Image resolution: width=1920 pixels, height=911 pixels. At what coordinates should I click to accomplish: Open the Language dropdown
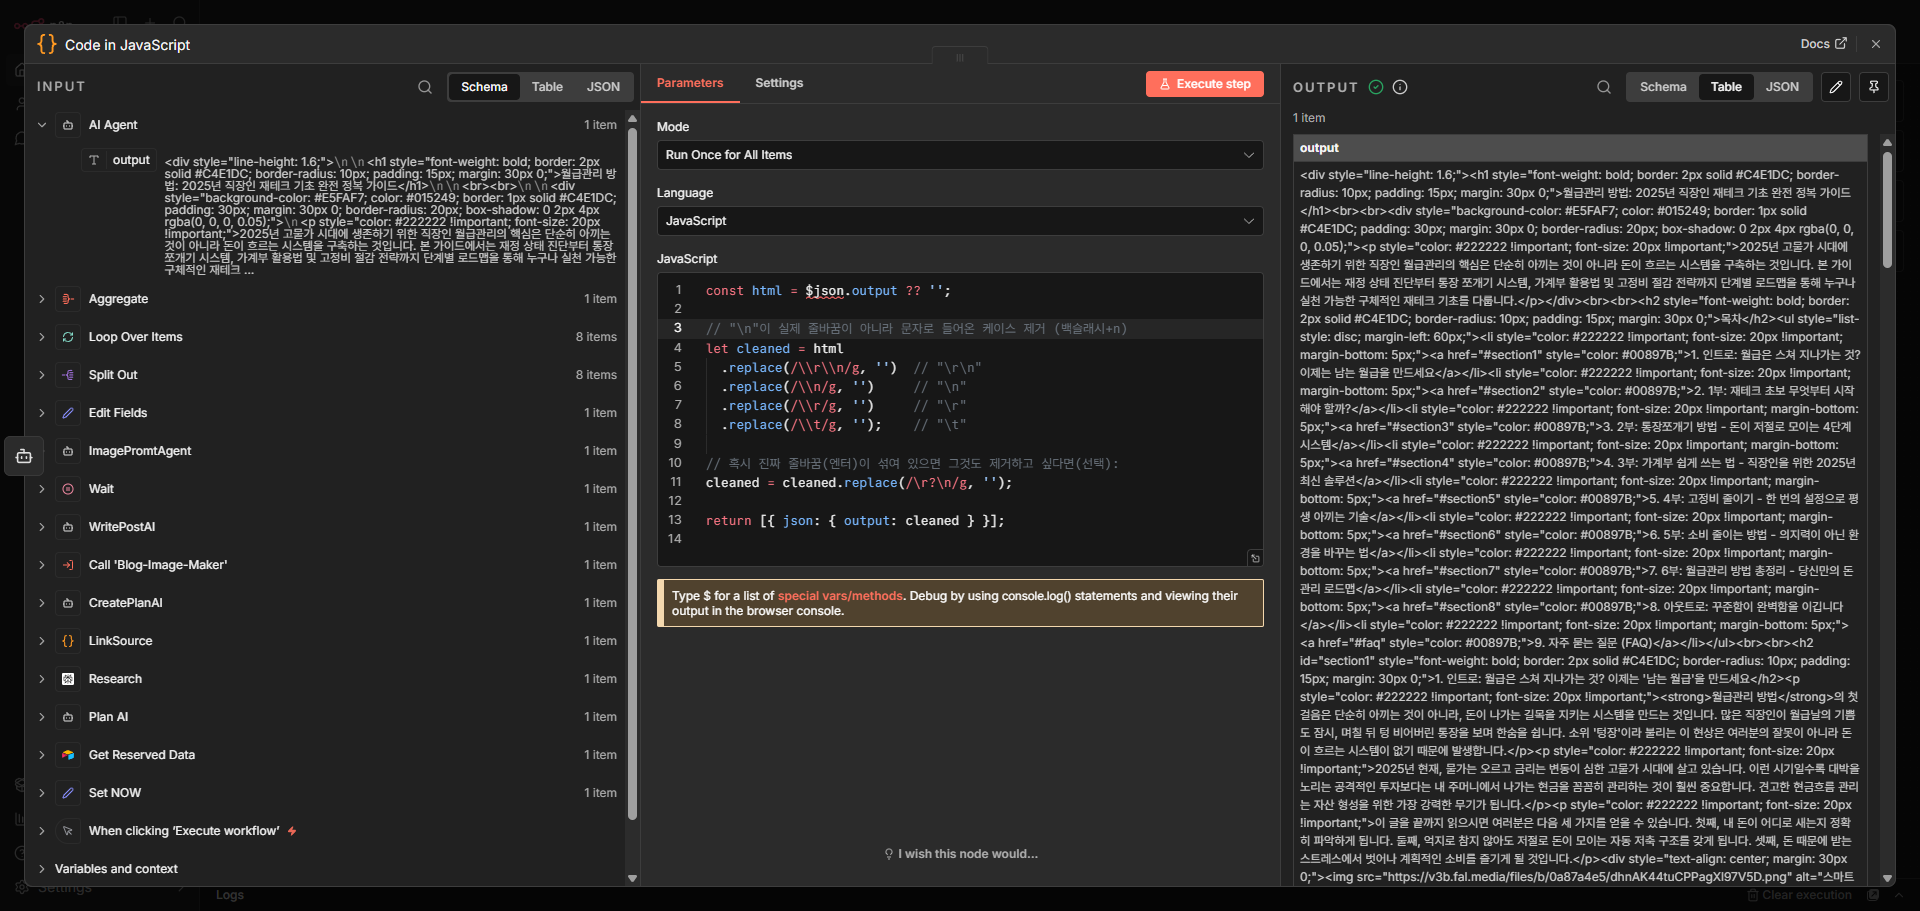tap(959, 221)
